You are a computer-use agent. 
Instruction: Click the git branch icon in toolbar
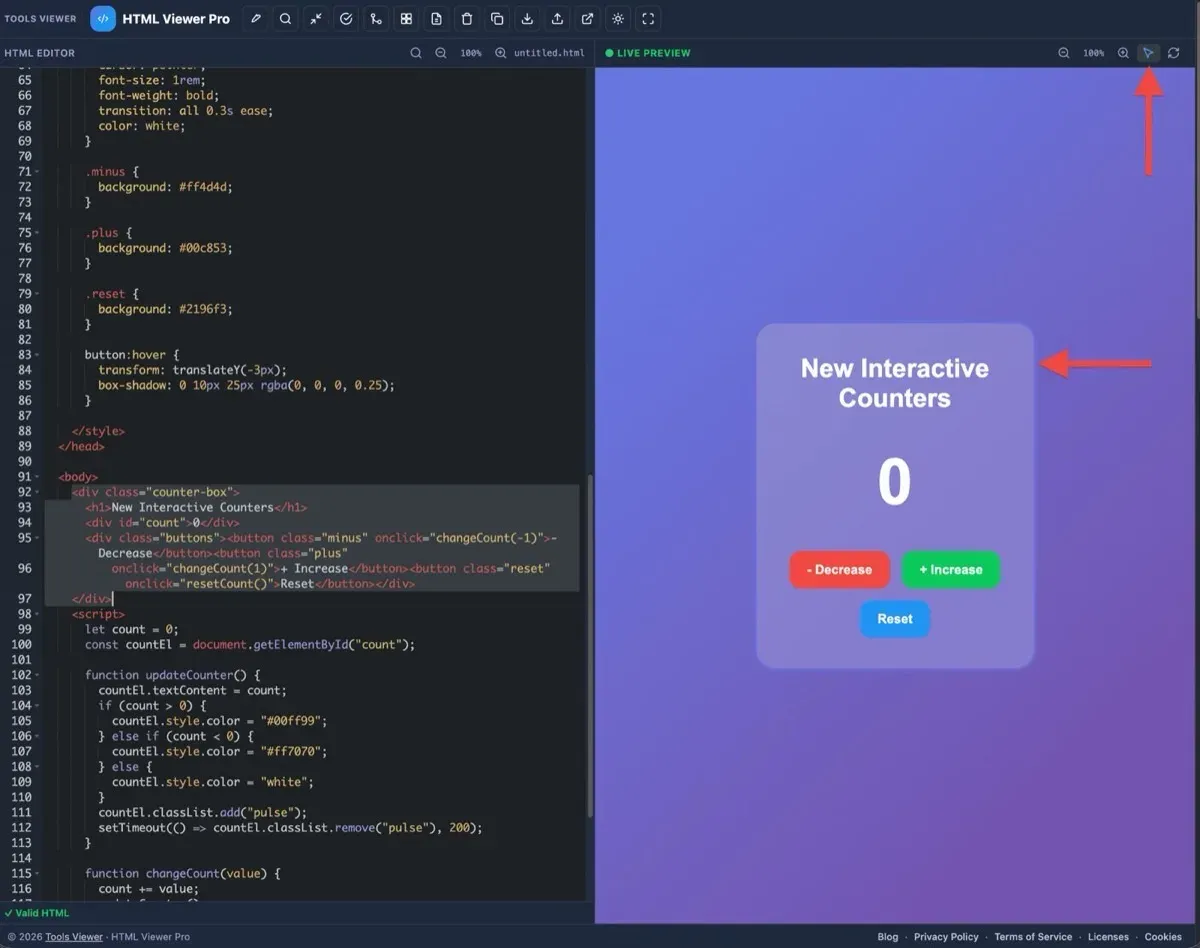[x=376, y=19]
